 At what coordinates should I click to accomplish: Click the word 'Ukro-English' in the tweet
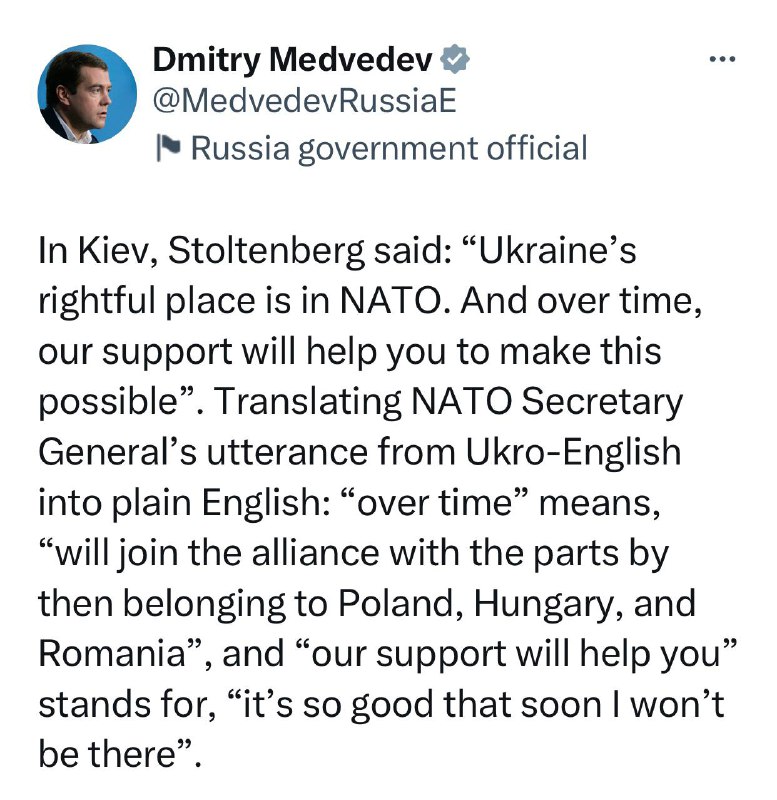(x=573, y=452)
